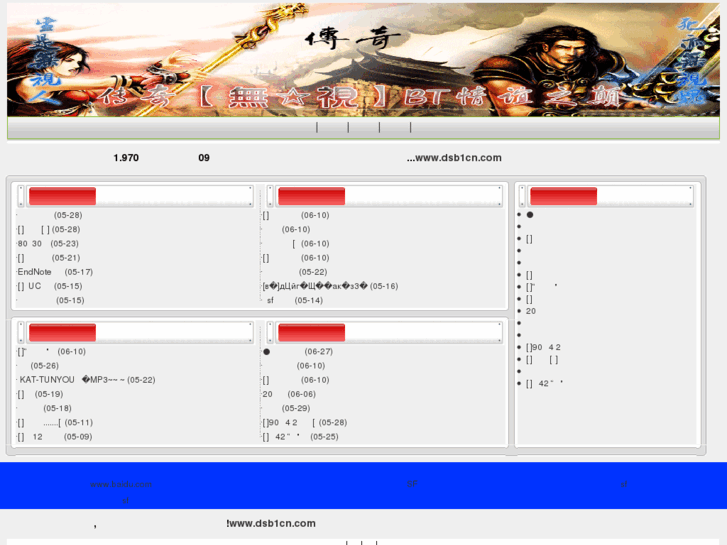Select the entry dated (05-29)
This screenshot has height=545, width=727.
point(296,409)
